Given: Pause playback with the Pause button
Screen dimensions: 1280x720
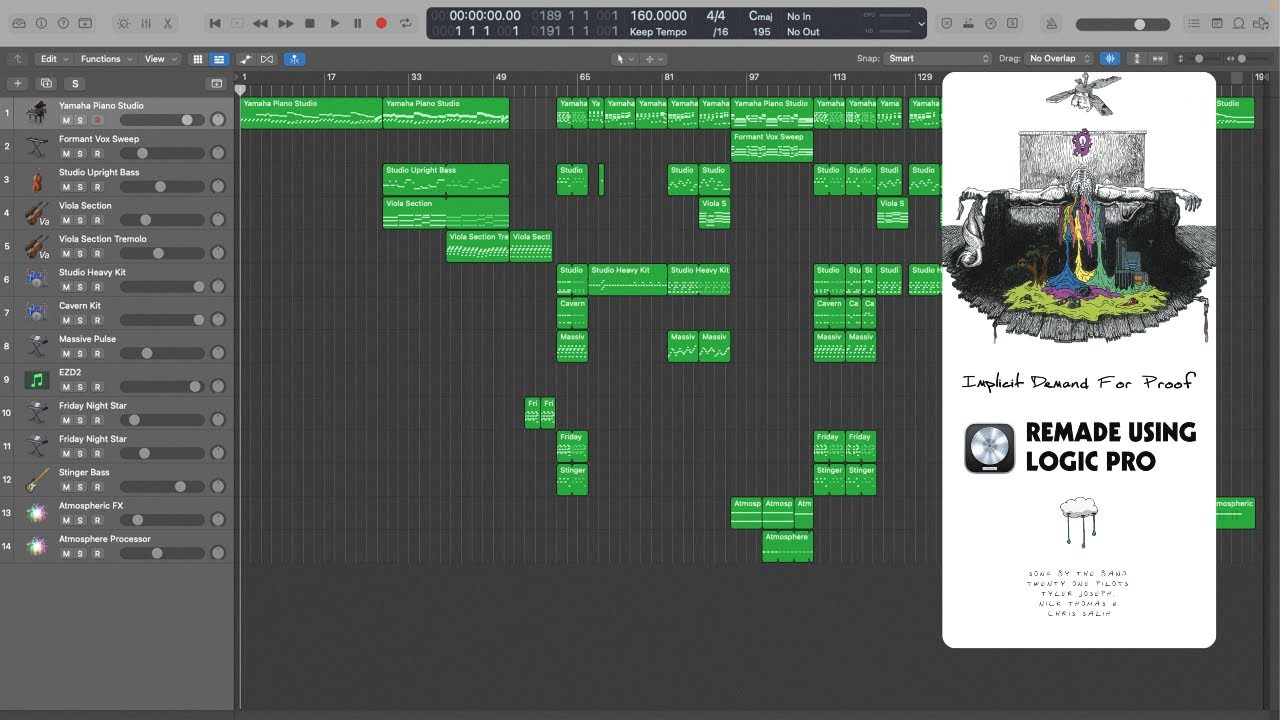Looking at the screenshot, I should tap(358, 23).
